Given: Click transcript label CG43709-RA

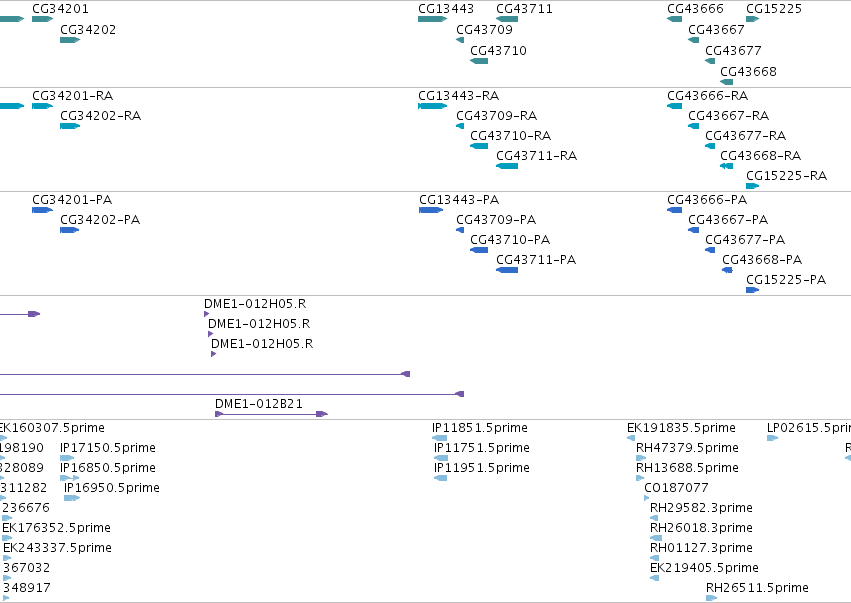Looking at the screenshot, I should (497, 116).
